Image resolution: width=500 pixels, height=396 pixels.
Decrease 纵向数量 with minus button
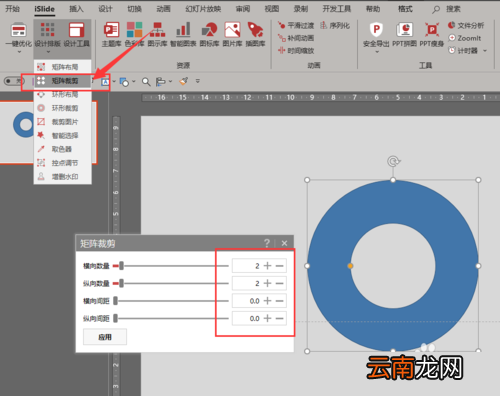tap(280, 283)
